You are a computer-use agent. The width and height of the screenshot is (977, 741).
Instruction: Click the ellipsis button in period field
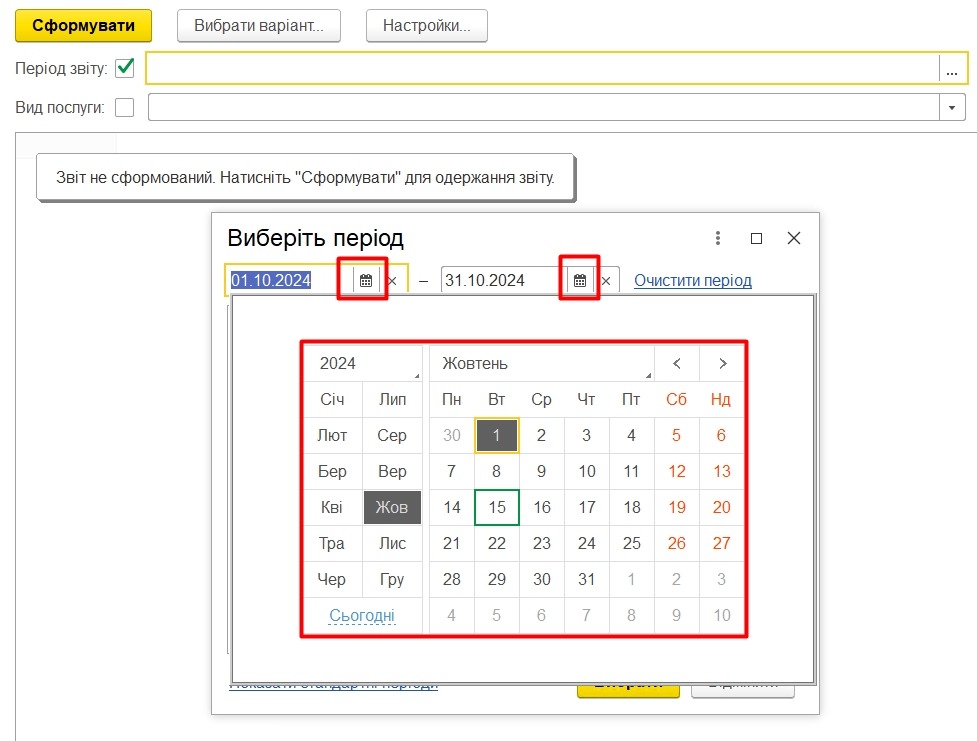952,69
